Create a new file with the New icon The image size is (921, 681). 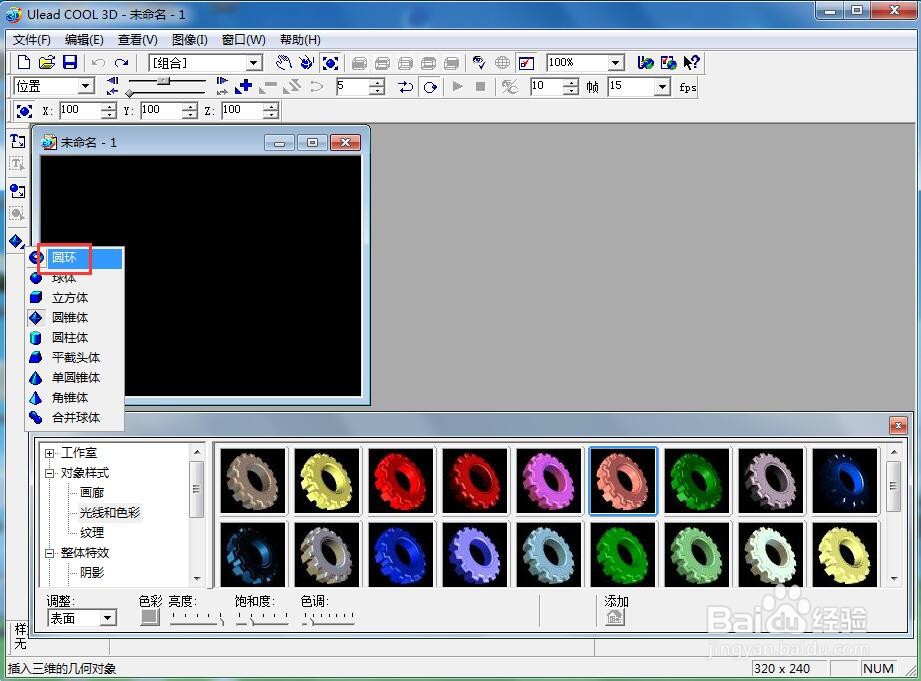(23, 62)
